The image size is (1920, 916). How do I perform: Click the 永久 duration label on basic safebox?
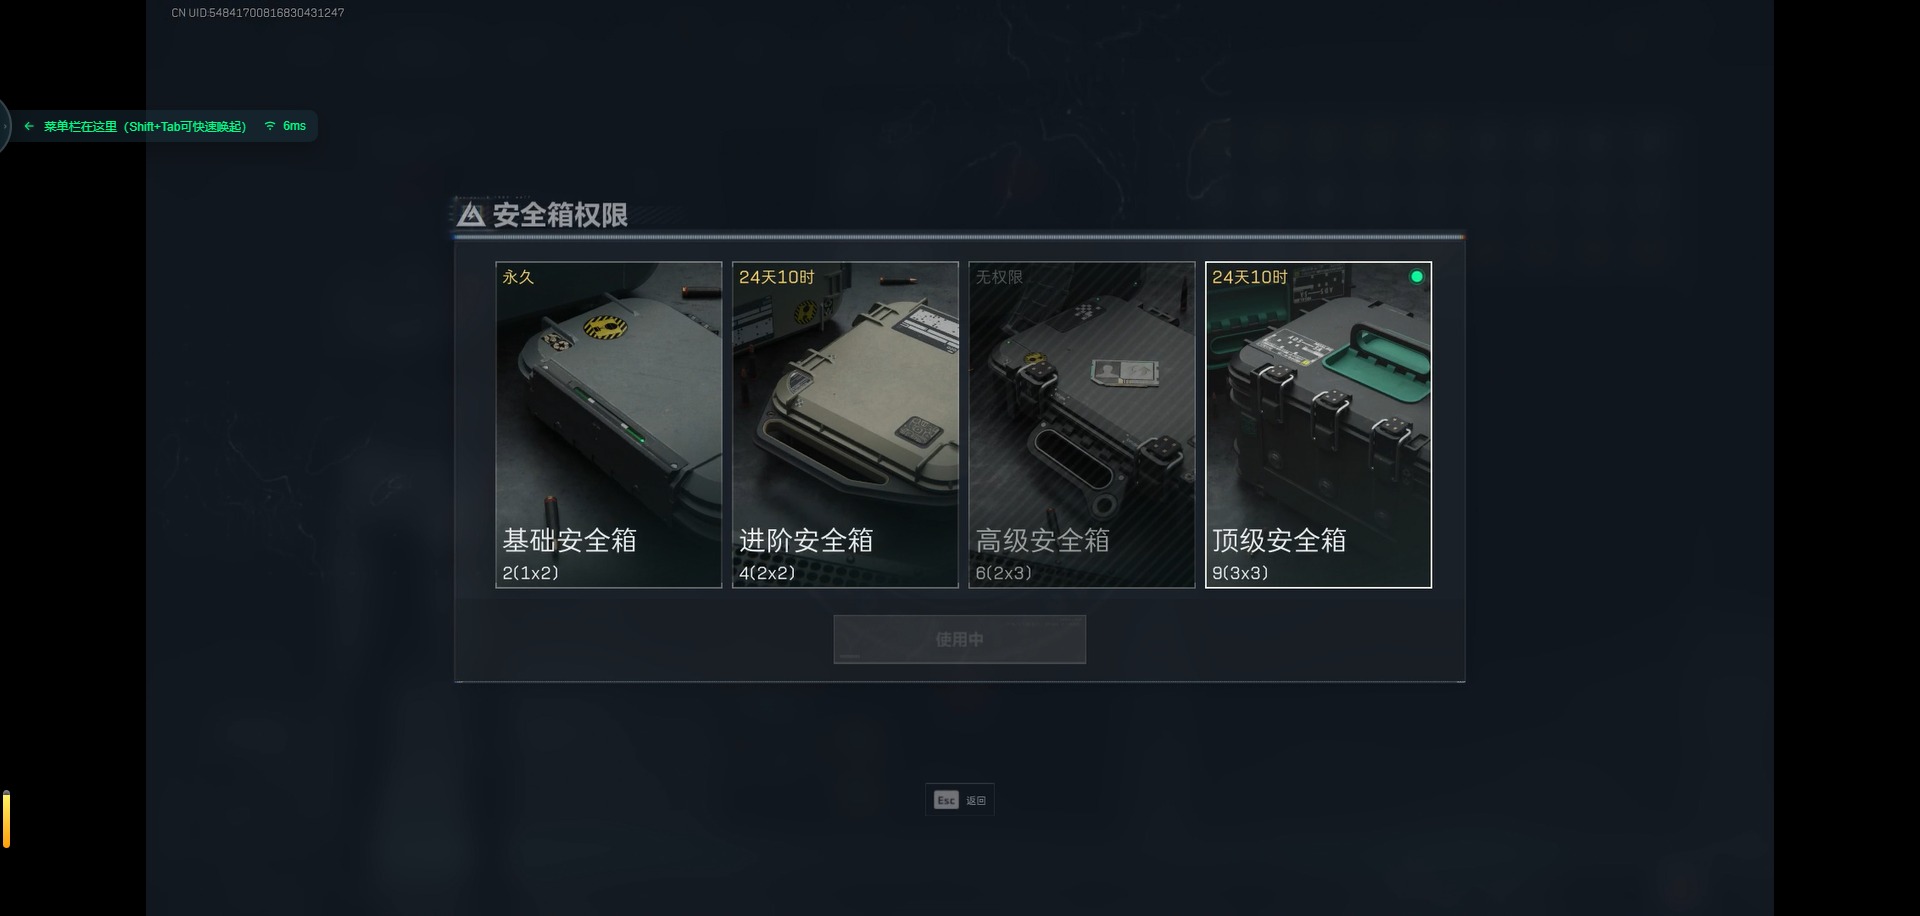[x=518, y=277]
